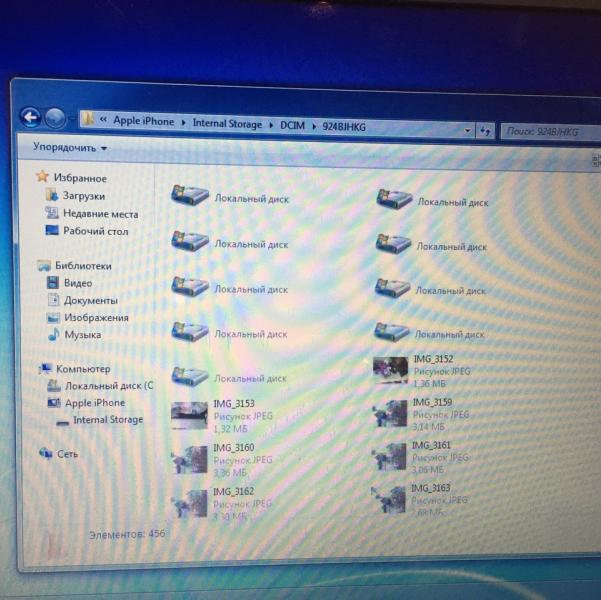Open Недавние места in the sidebar
Screen dimensions: 601x600
99,214
